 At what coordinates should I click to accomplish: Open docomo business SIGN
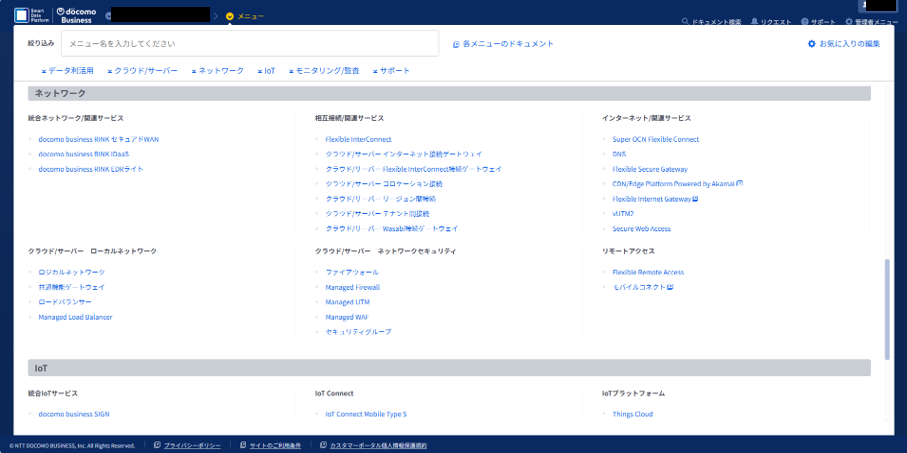(x=74, y=414)
